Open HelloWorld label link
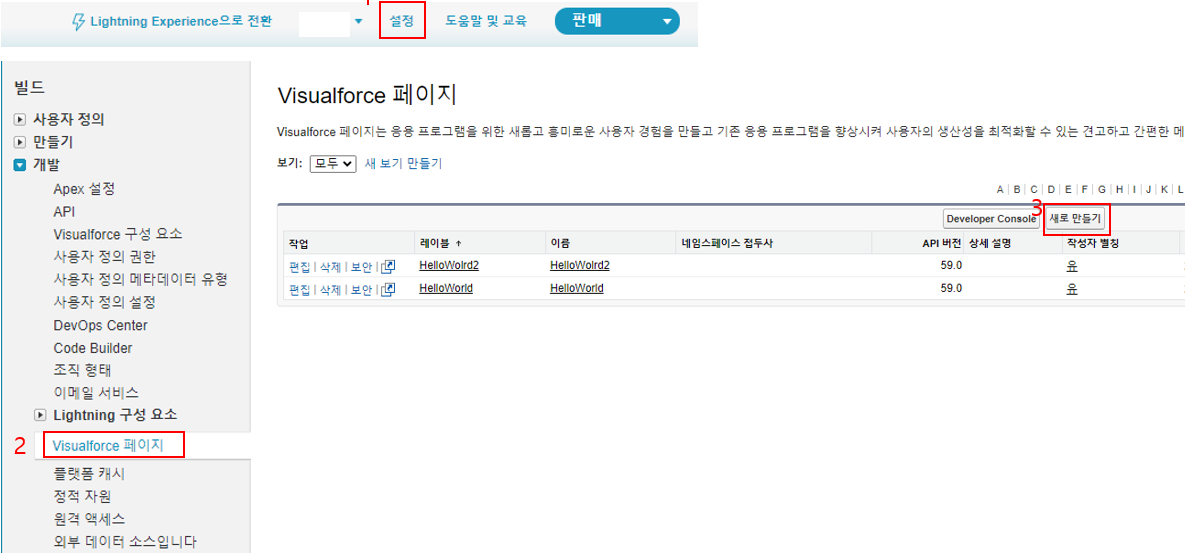The width and height of the screenshot is (1185, 555). 446,288
